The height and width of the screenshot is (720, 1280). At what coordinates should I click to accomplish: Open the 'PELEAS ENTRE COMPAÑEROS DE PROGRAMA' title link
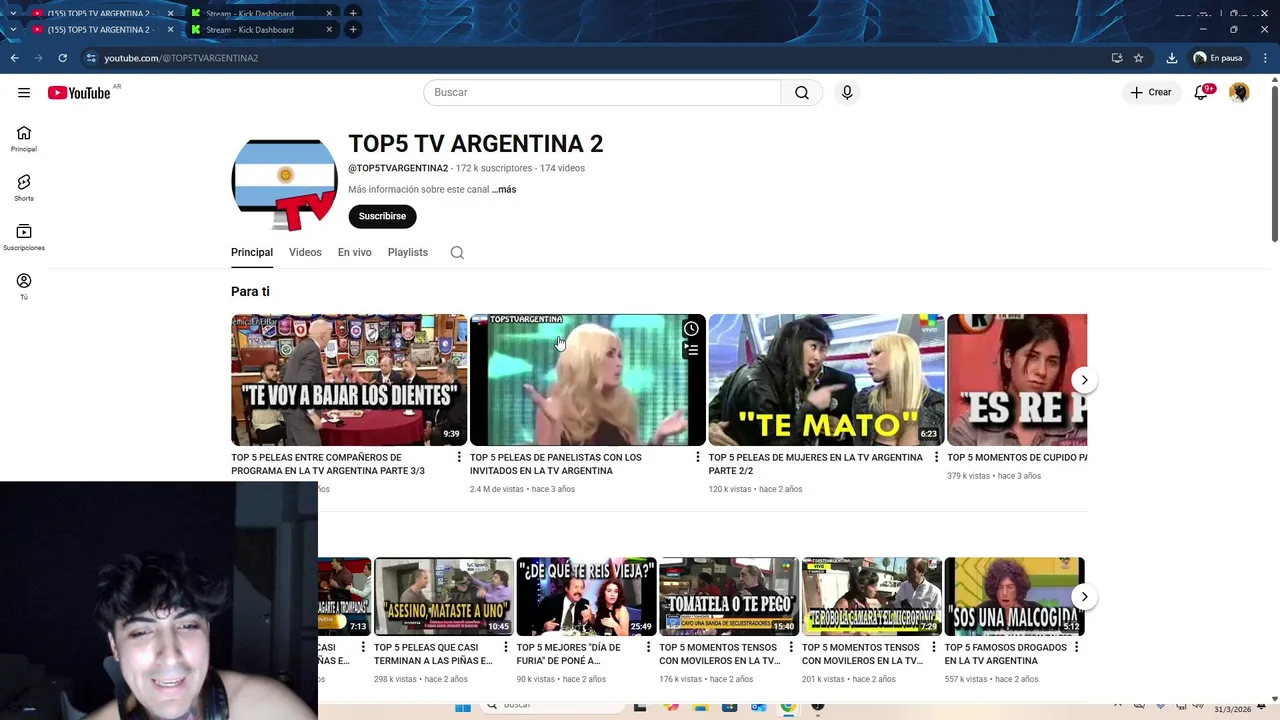pyautogui.click(x=328, y=464)
